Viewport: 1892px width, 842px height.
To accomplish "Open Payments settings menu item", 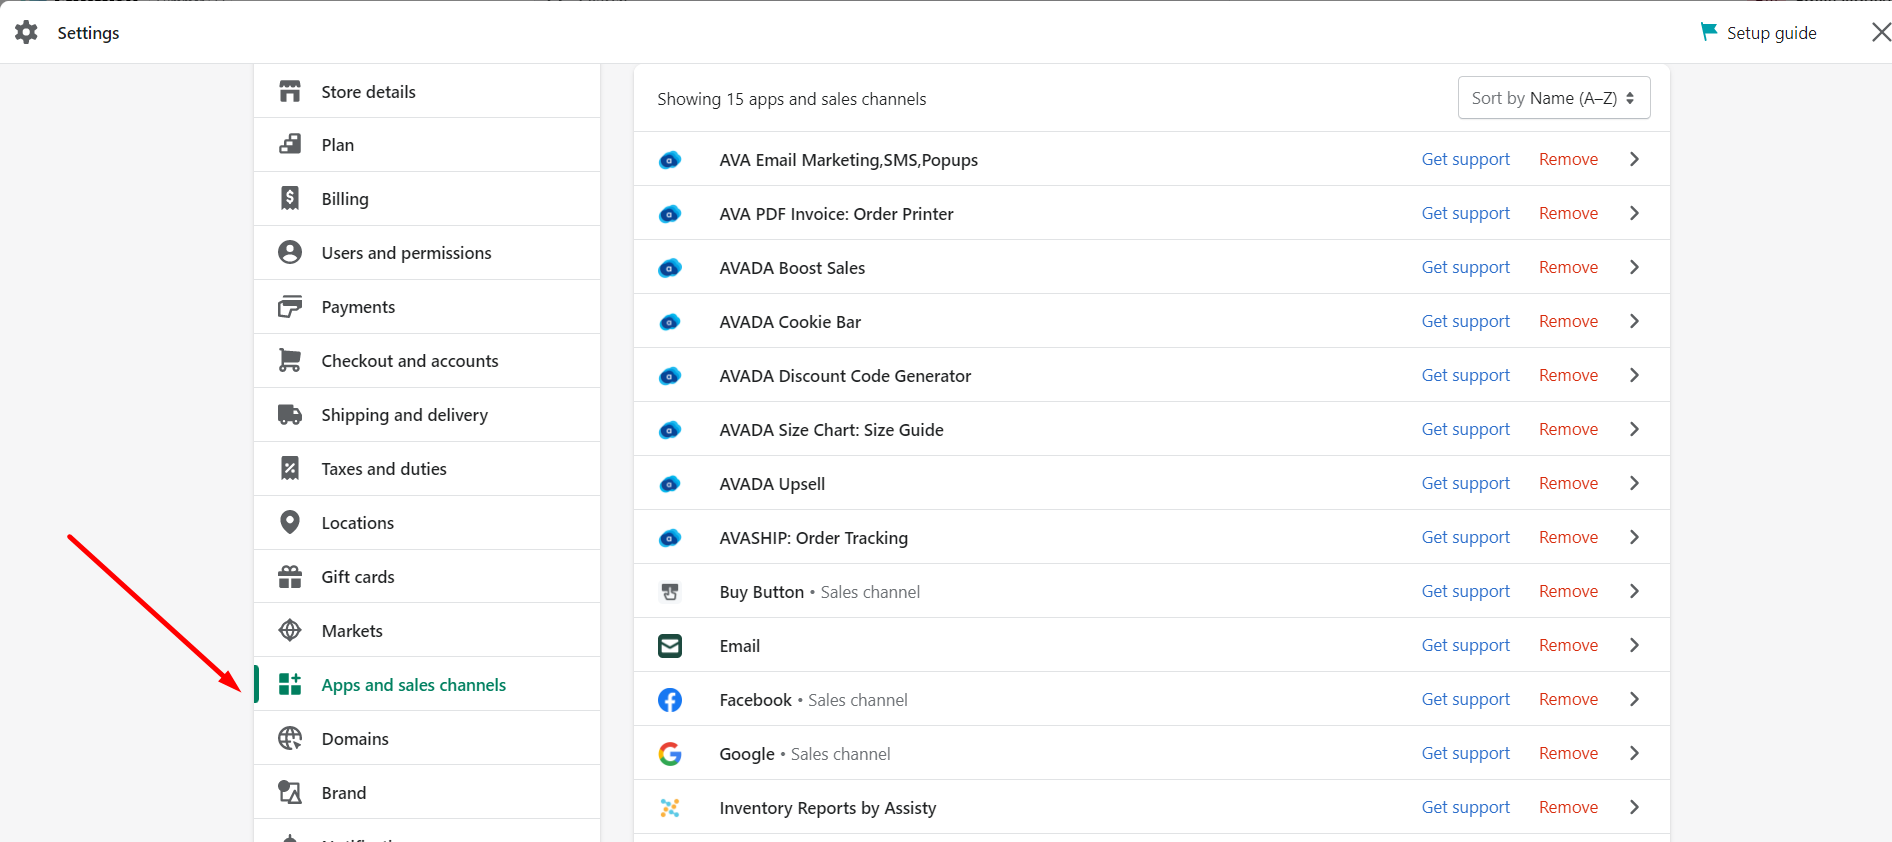I will 358,307.
